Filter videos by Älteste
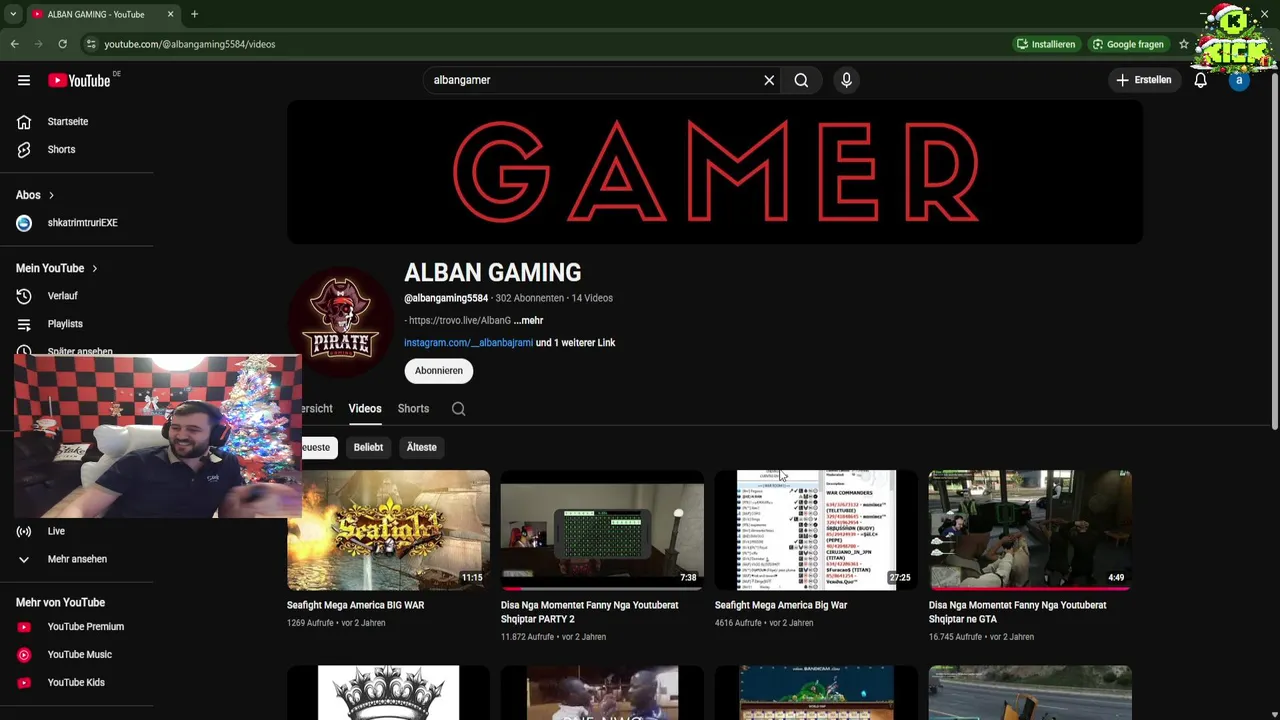Image resolution: width=1280 pixels, height=720 pixels. 421,447
